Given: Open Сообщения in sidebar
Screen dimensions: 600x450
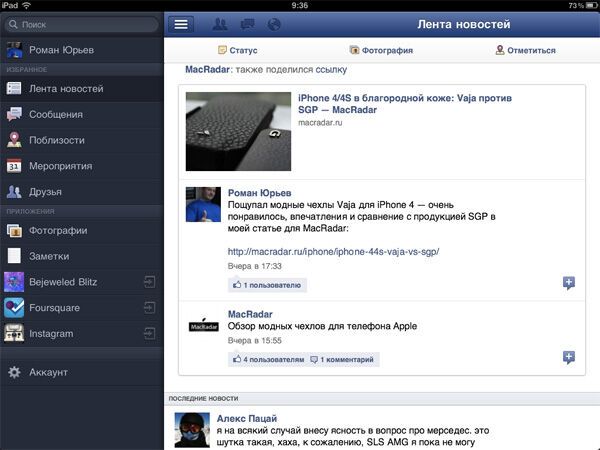Looking at the screenshot, I should tap(82, 114).
